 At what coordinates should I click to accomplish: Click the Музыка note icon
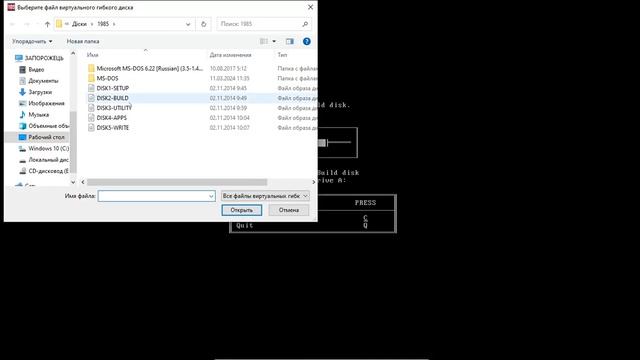coord(22,115)
